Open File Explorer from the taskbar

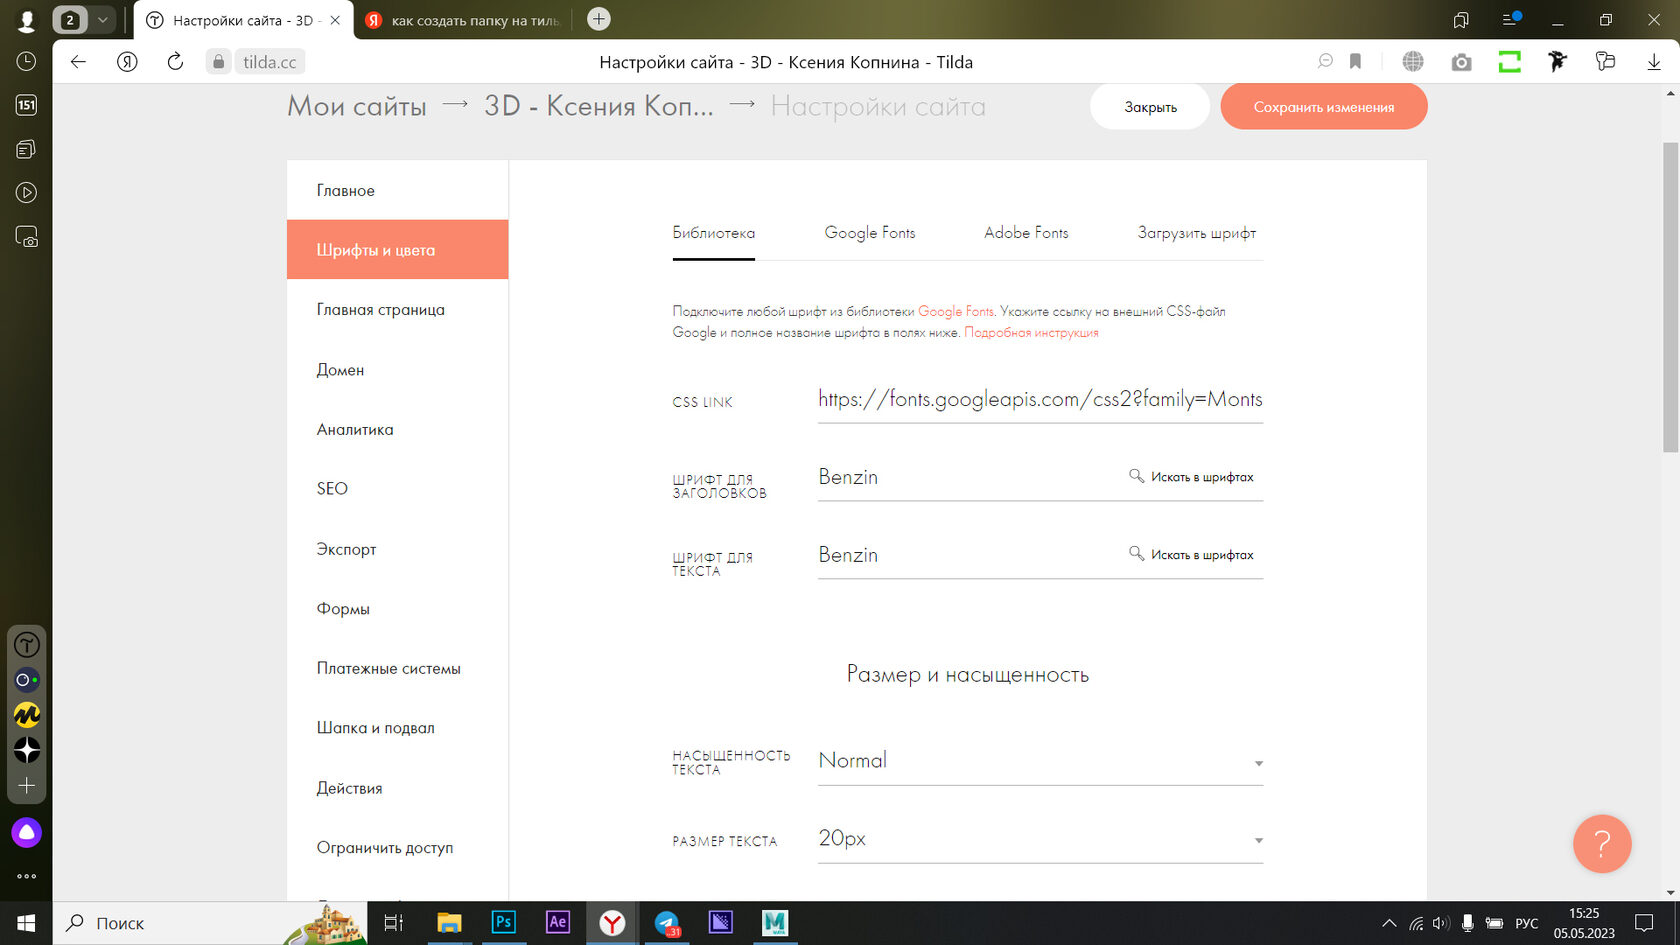pyautogui.click(x=449, y=923)
